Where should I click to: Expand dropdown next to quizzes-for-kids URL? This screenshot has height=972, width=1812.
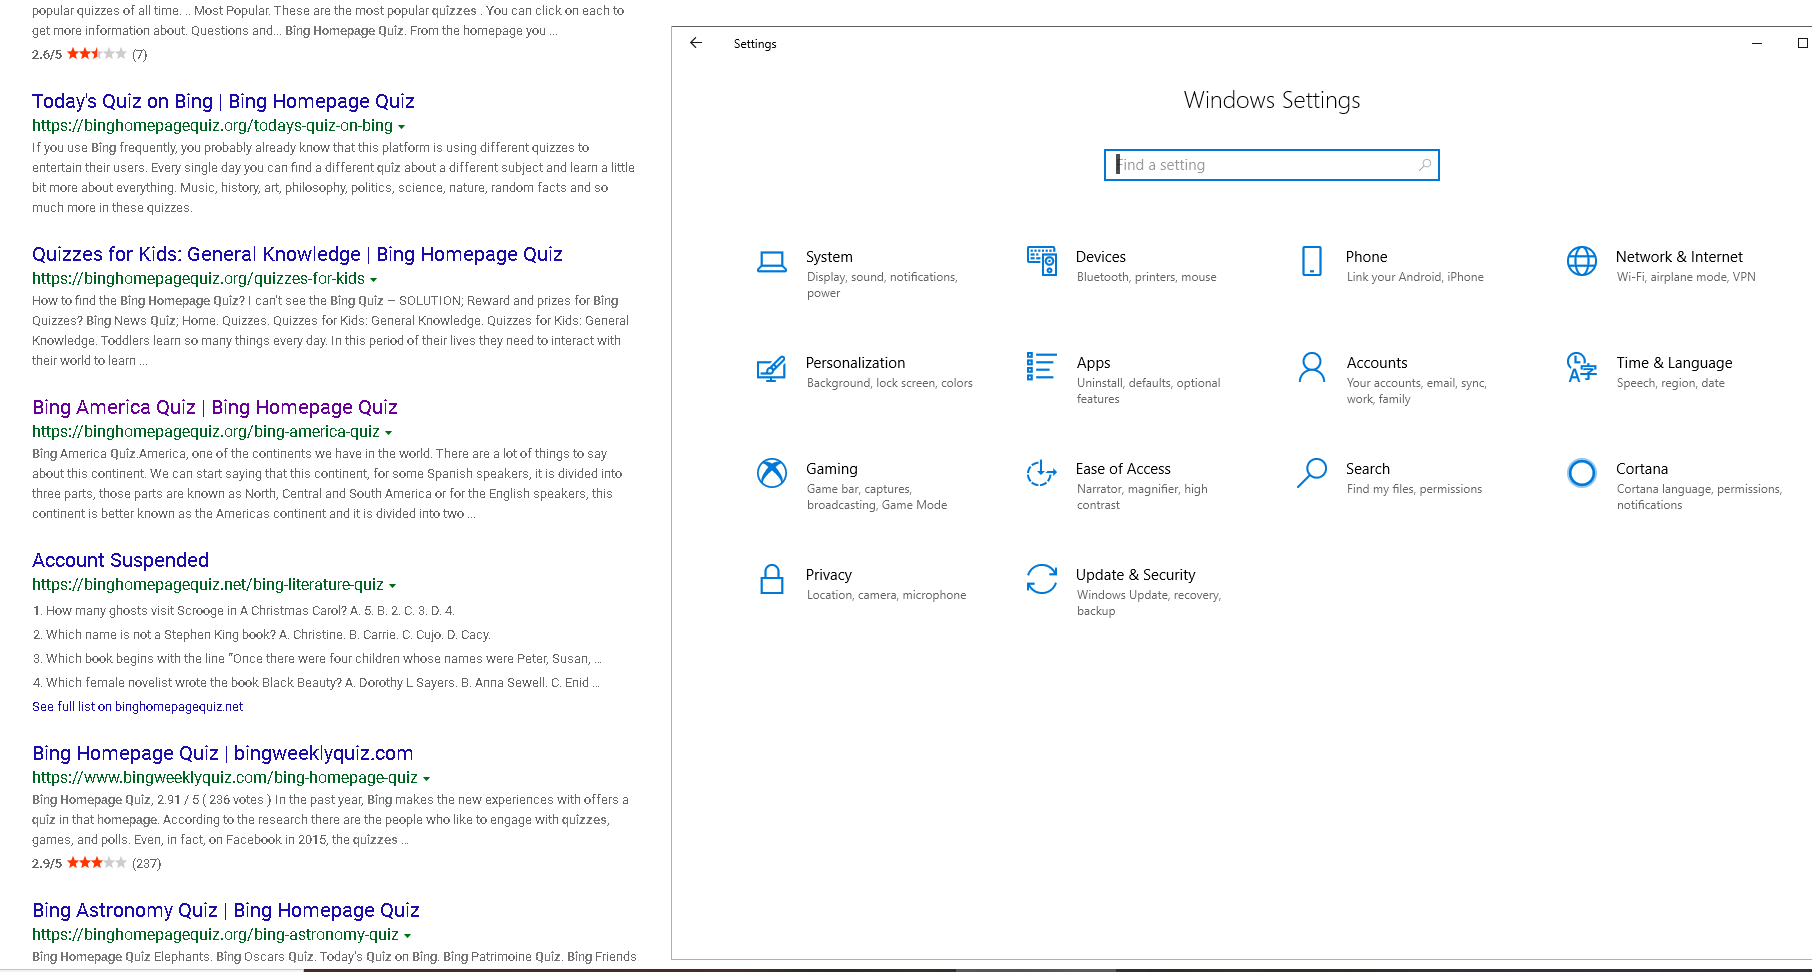[x=373, y=280]
